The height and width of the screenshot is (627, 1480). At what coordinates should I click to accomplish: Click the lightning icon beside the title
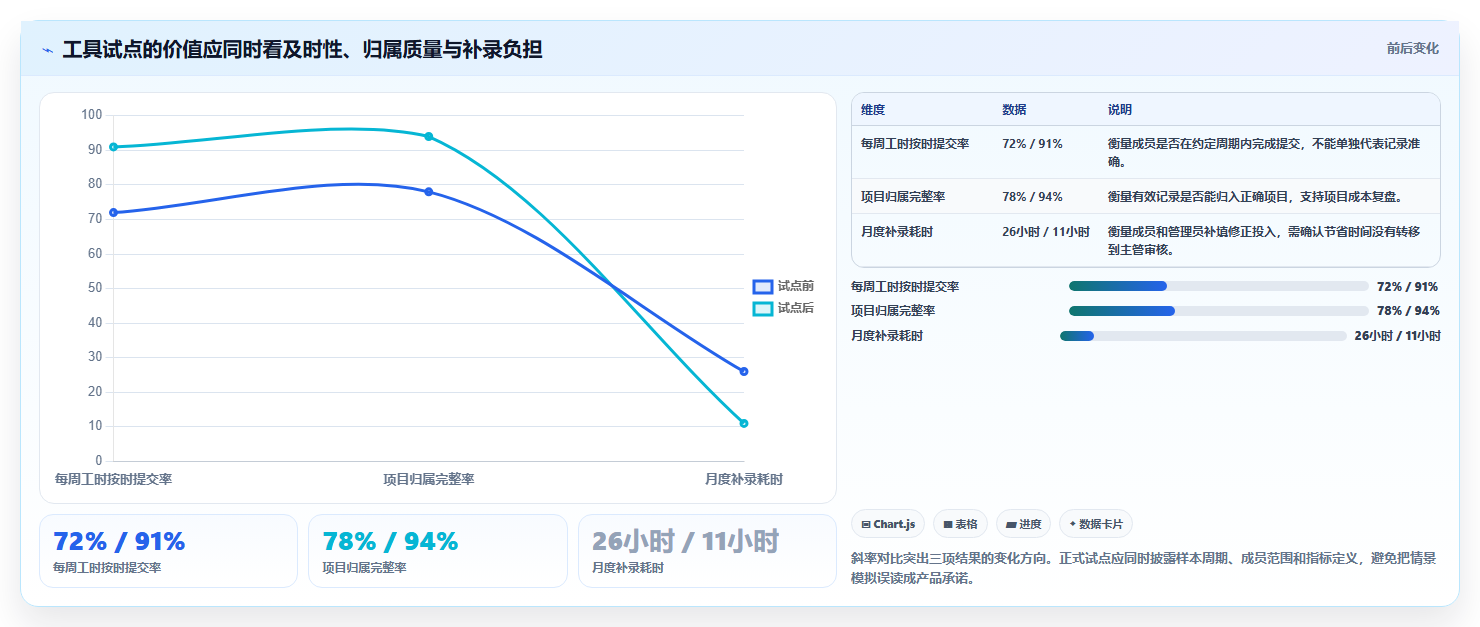[x=47, y=50]
